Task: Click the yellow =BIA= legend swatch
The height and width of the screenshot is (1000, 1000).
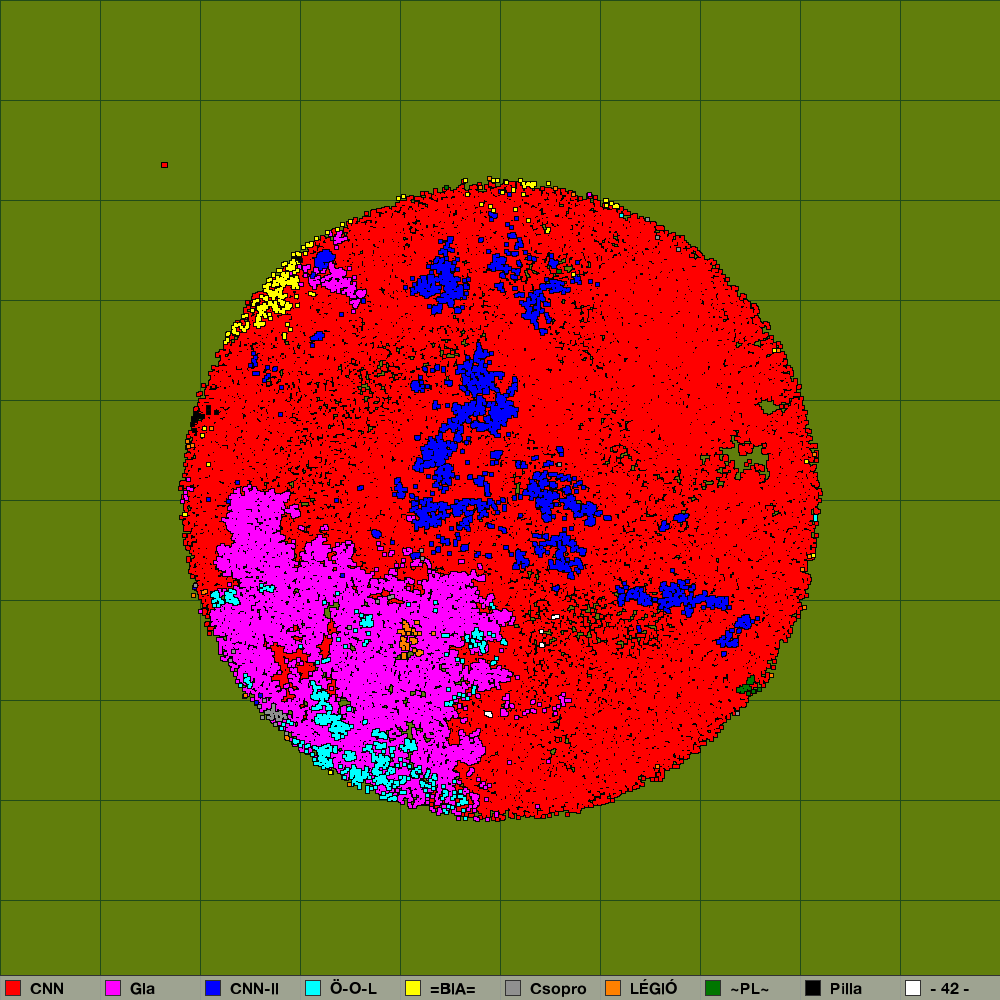Action: coord(413,988)
